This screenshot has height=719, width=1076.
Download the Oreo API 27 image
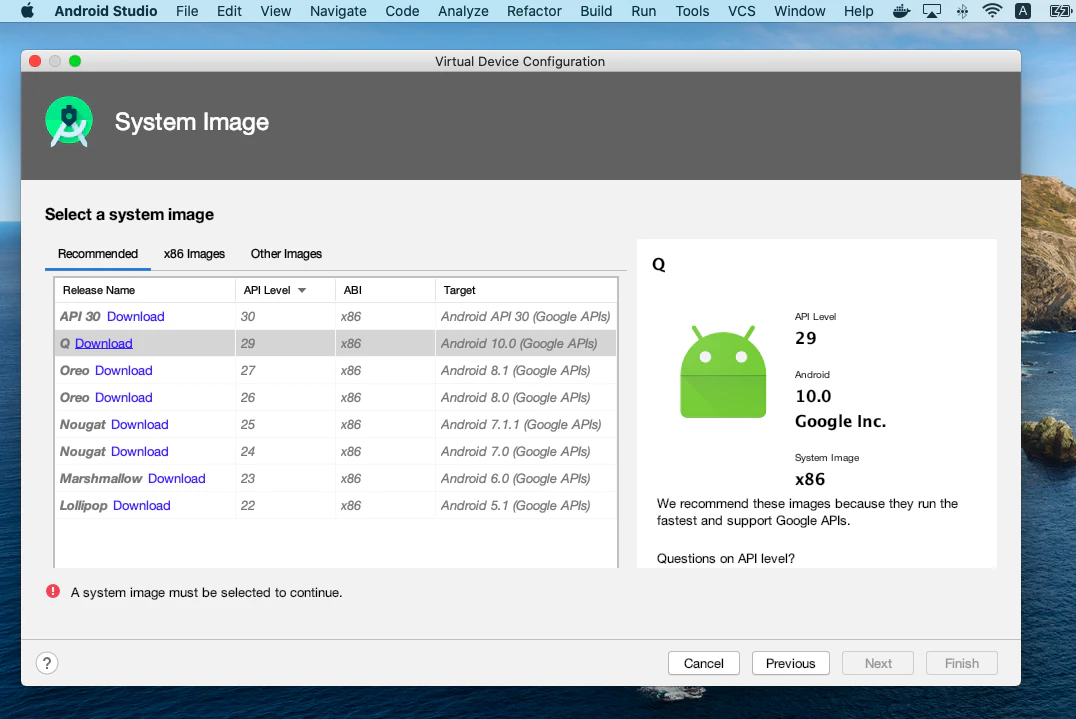pyautogui.click(x=124, y=370)
